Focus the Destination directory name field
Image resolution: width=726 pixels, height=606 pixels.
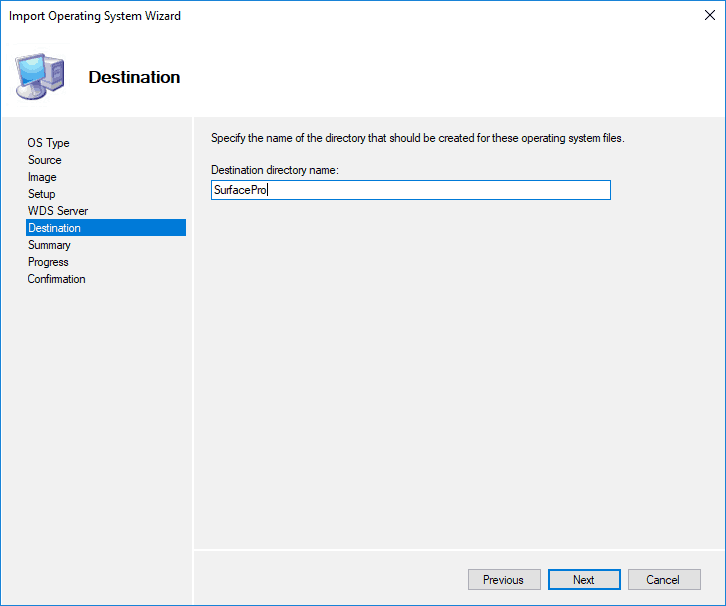point(430,190)
